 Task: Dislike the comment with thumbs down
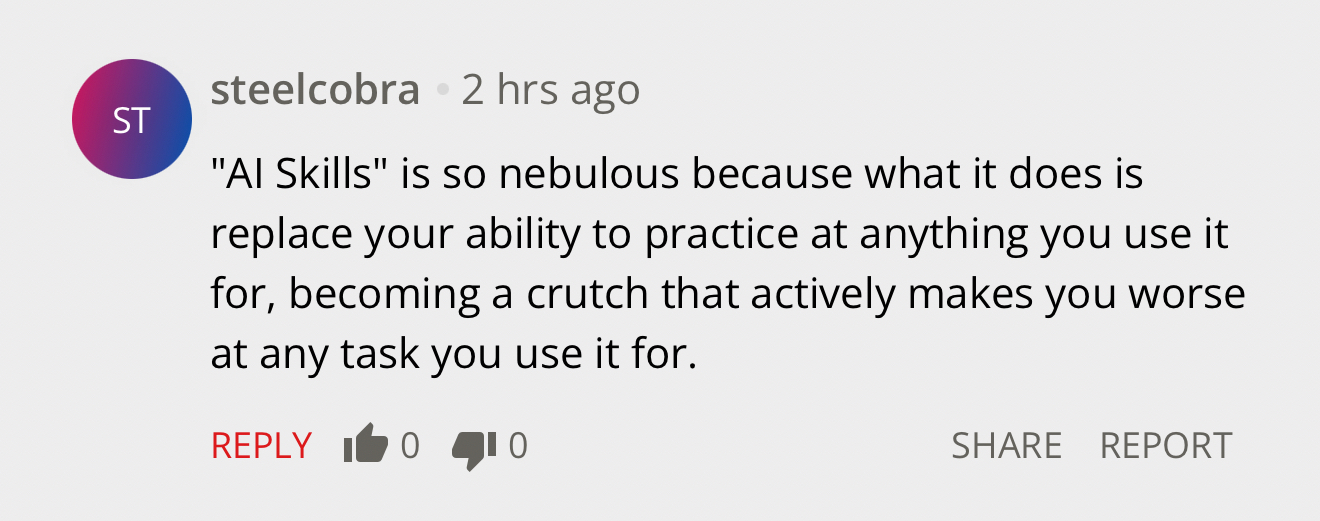(x=473, y=446)
